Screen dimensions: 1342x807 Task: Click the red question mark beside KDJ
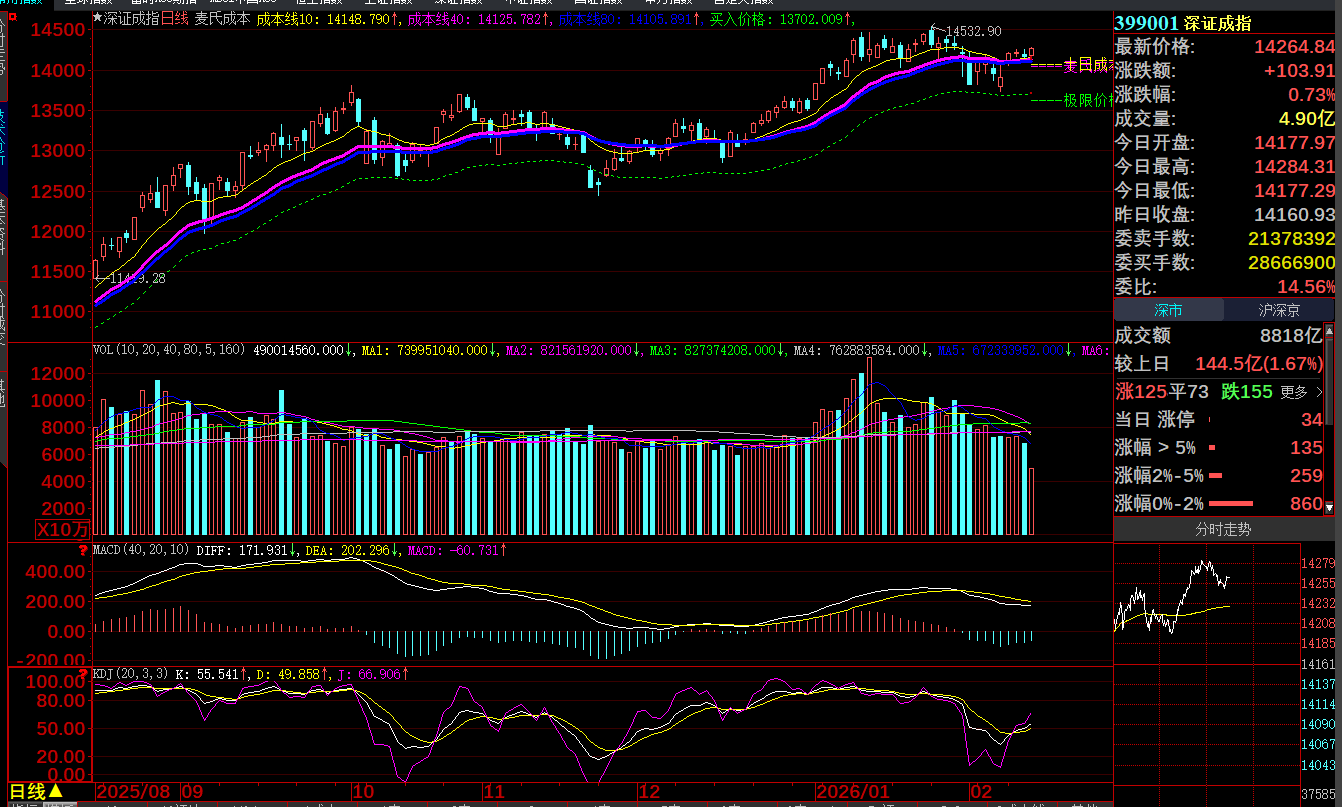[83, 674]
